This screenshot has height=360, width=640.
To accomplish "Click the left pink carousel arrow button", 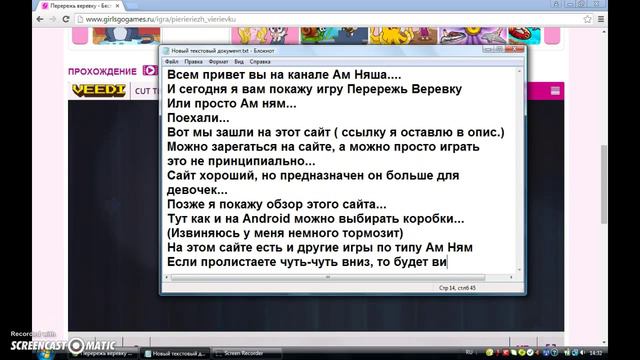I will (x=80, y=36).
